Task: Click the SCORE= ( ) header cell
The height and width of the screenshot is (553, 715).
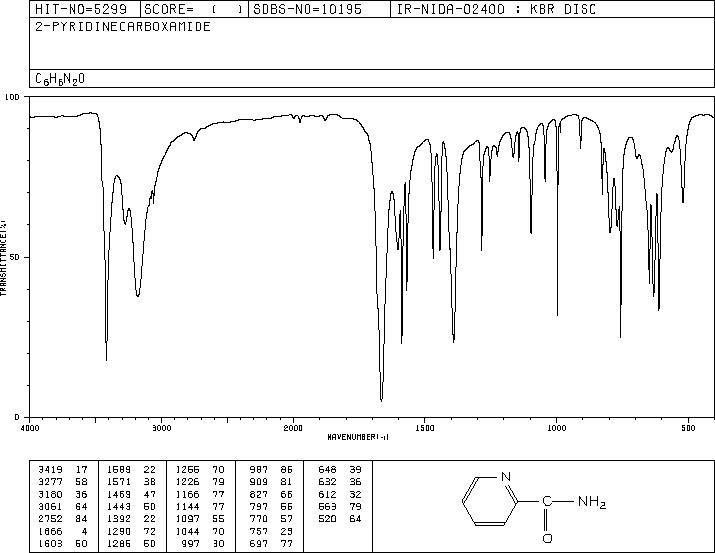Action: (x=194, y=9)
